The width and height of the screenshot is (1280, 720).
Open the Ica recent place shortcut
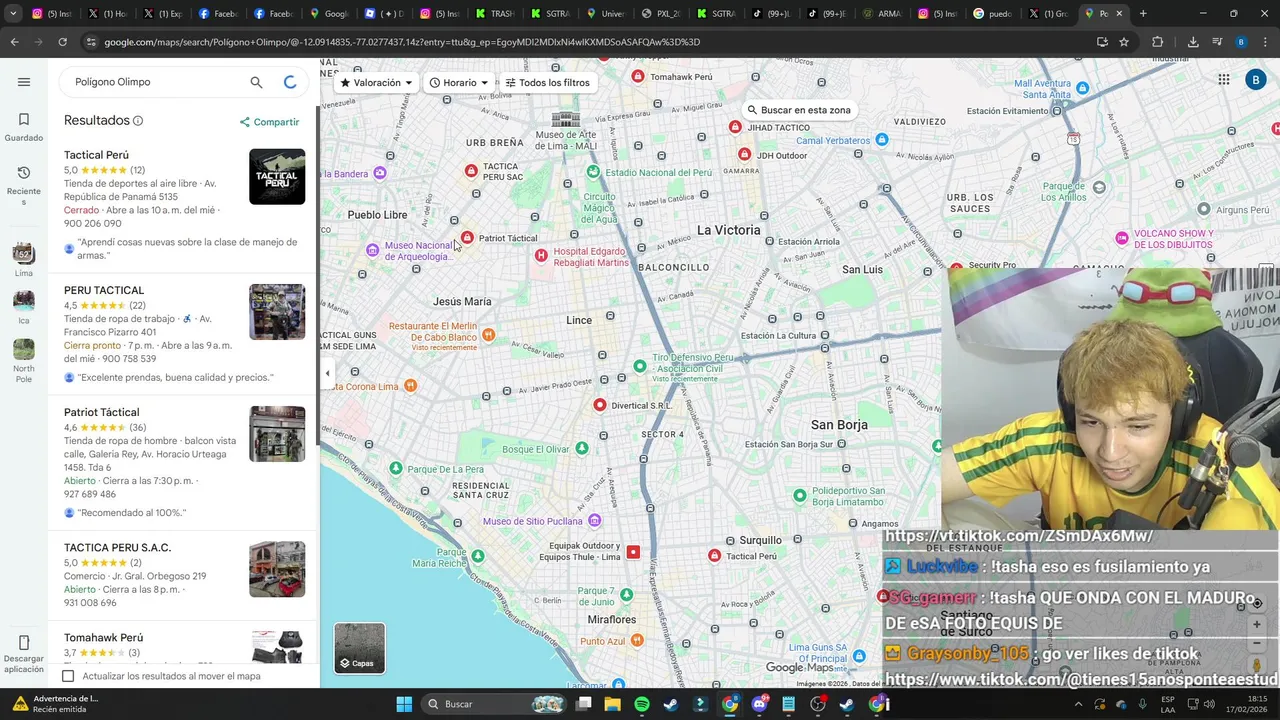point(24,307)
